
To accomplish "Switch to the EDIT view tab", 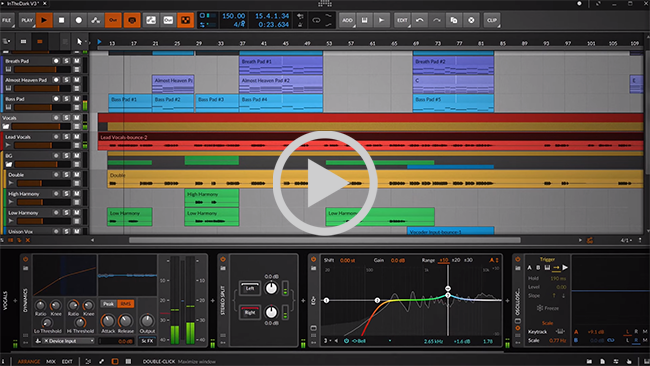I will (x=67, y=361).
